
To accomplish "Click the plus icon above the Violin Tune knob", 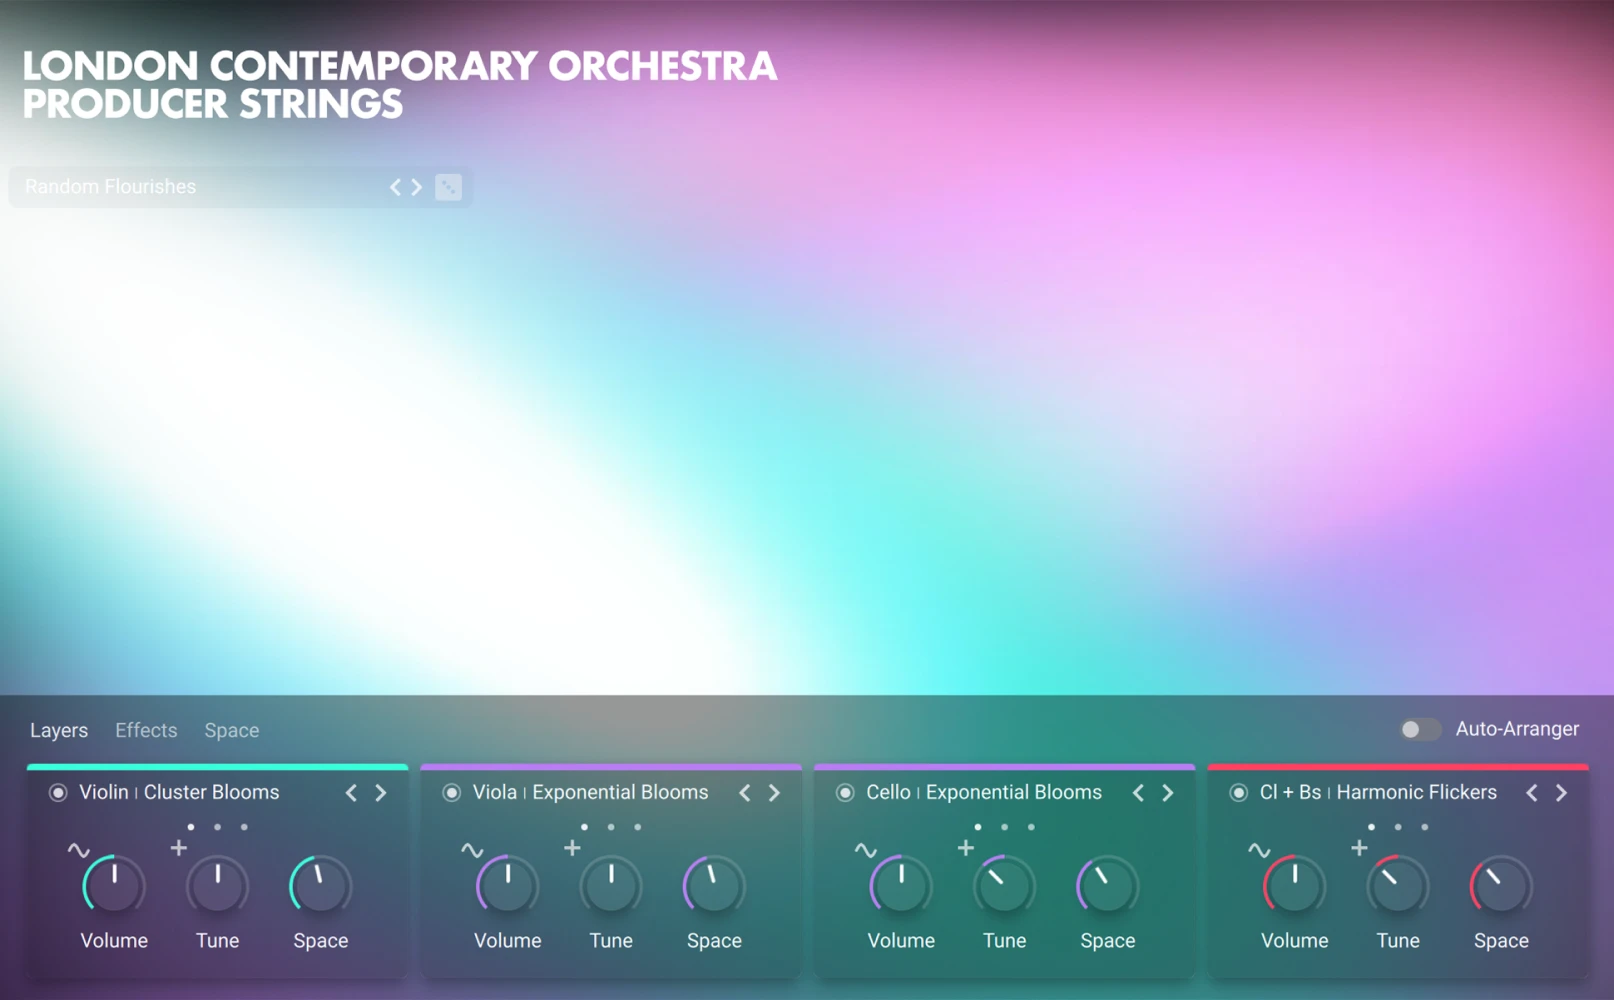I will click(x=178, y=847).
